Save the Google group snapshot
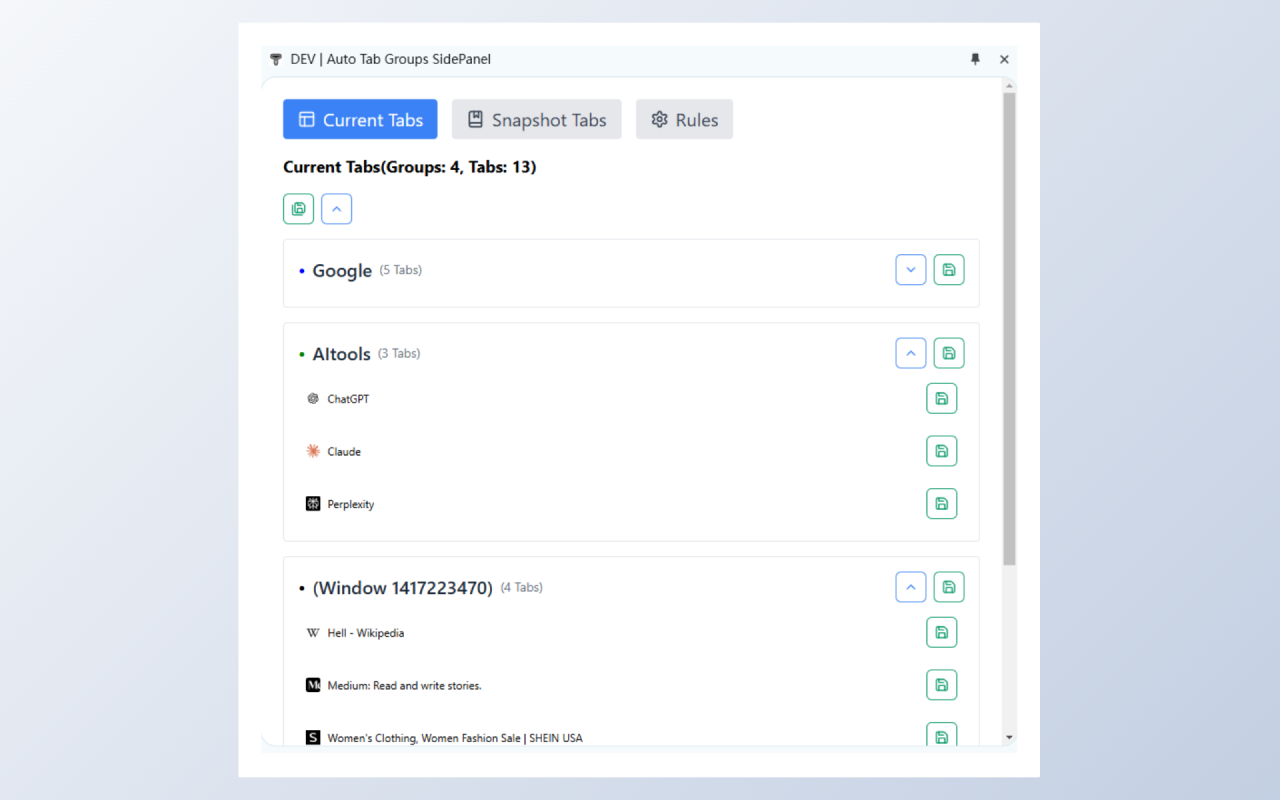This screenshot has width=1280, height=800. pyautogui.click(x=948, y=270)
